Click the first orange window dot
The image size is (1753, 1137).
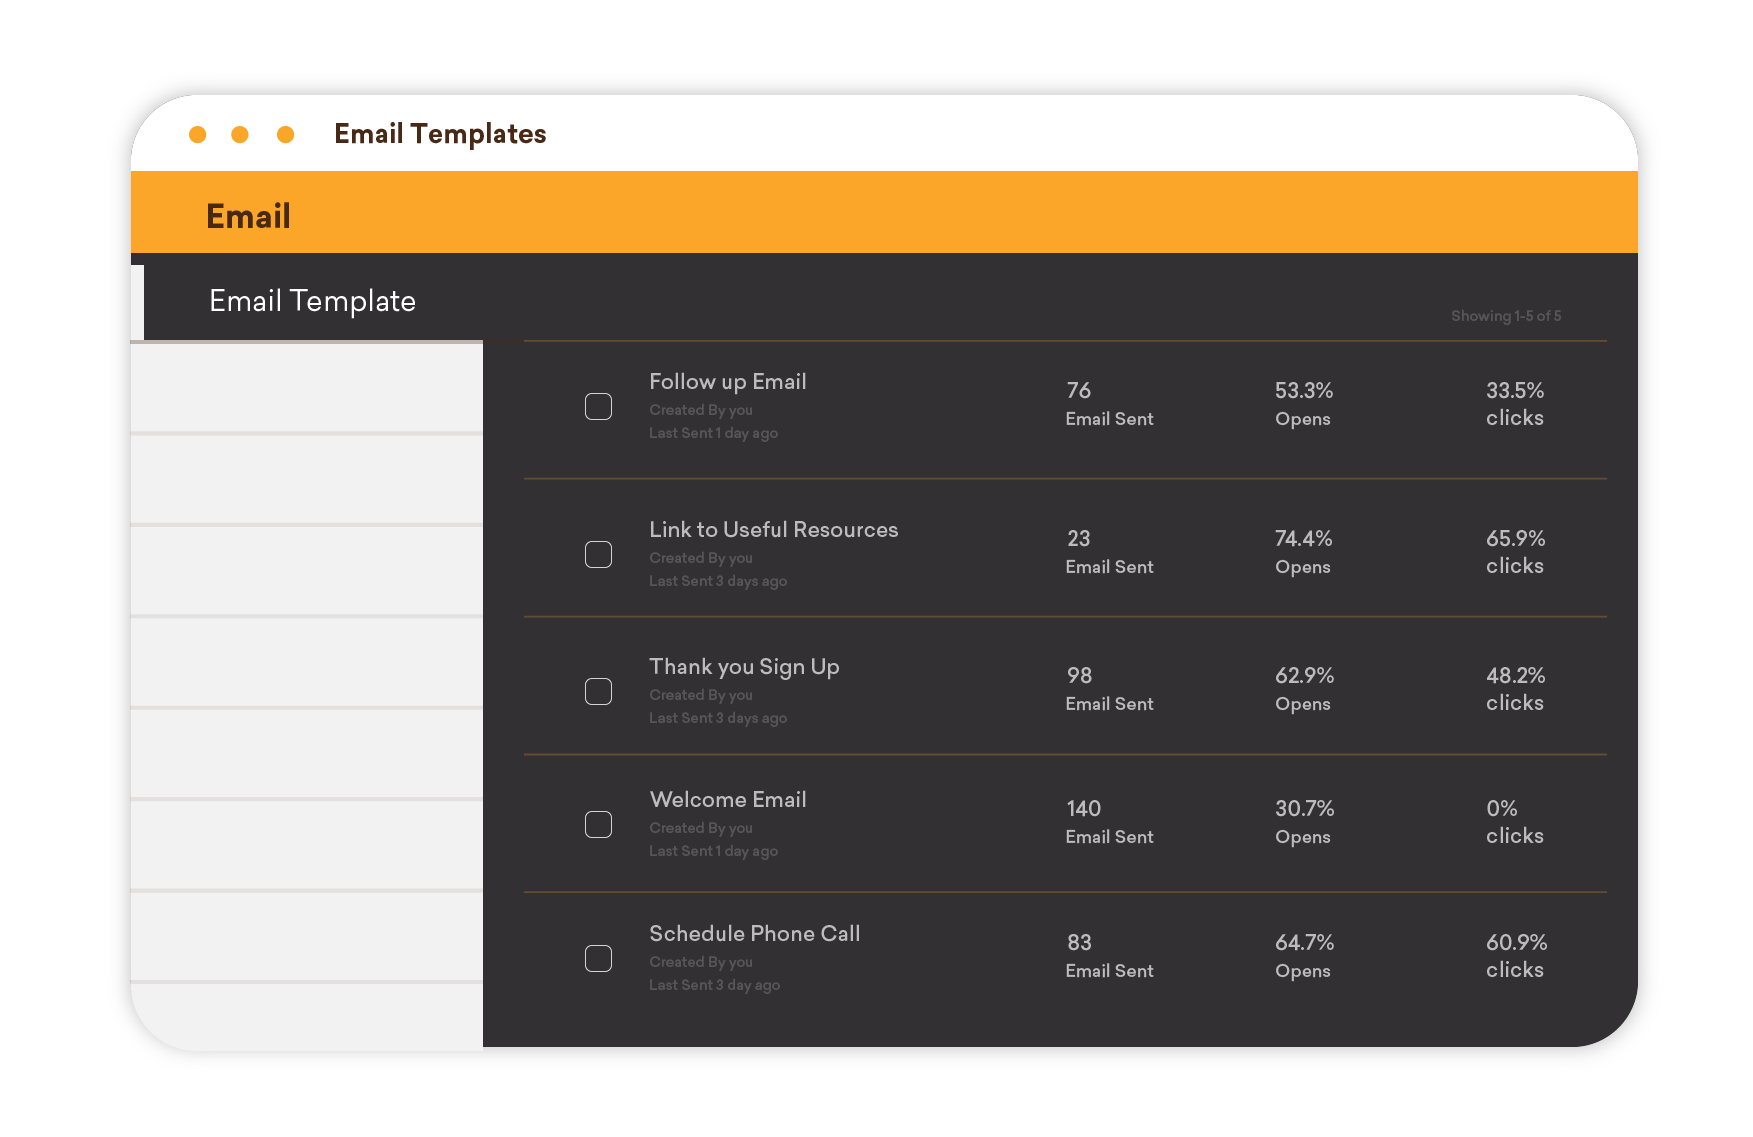tap(198, 135)
